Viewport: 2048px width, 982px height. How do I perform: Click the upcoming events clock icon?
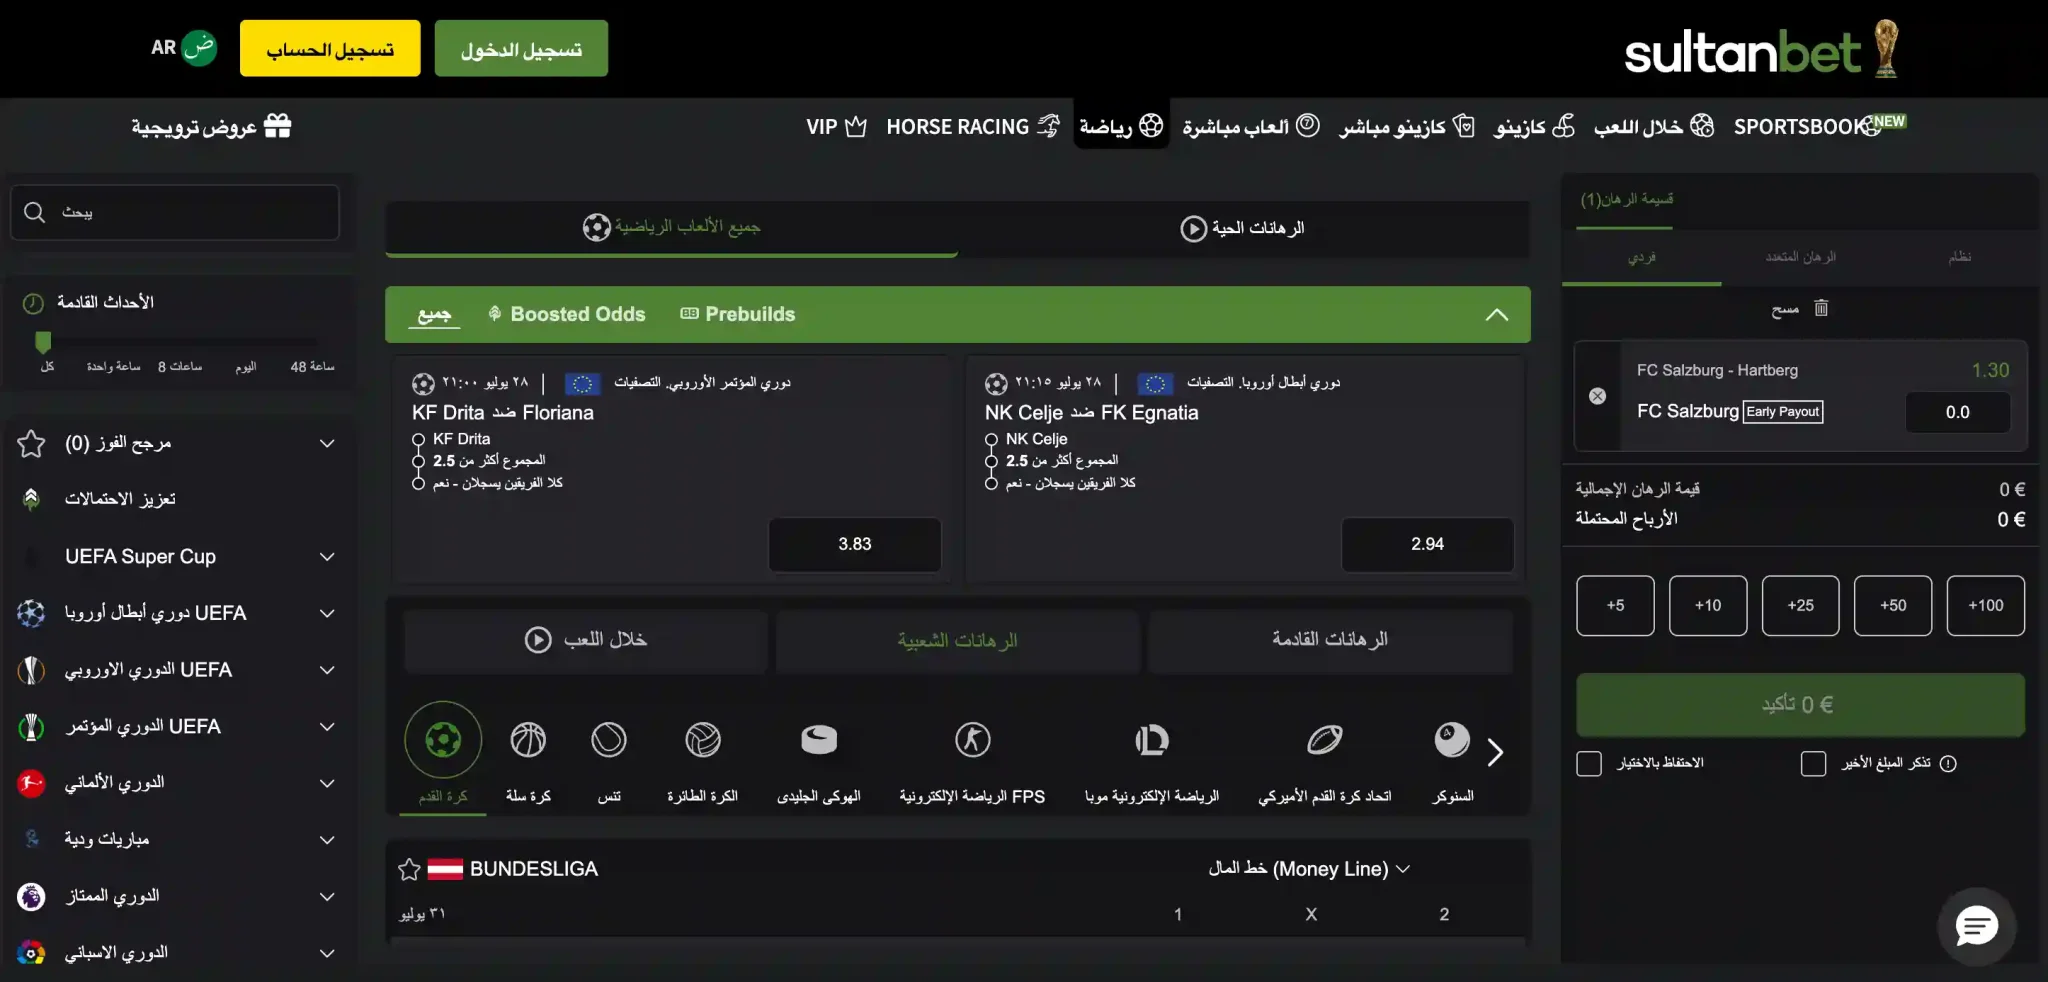click(33, 303)
